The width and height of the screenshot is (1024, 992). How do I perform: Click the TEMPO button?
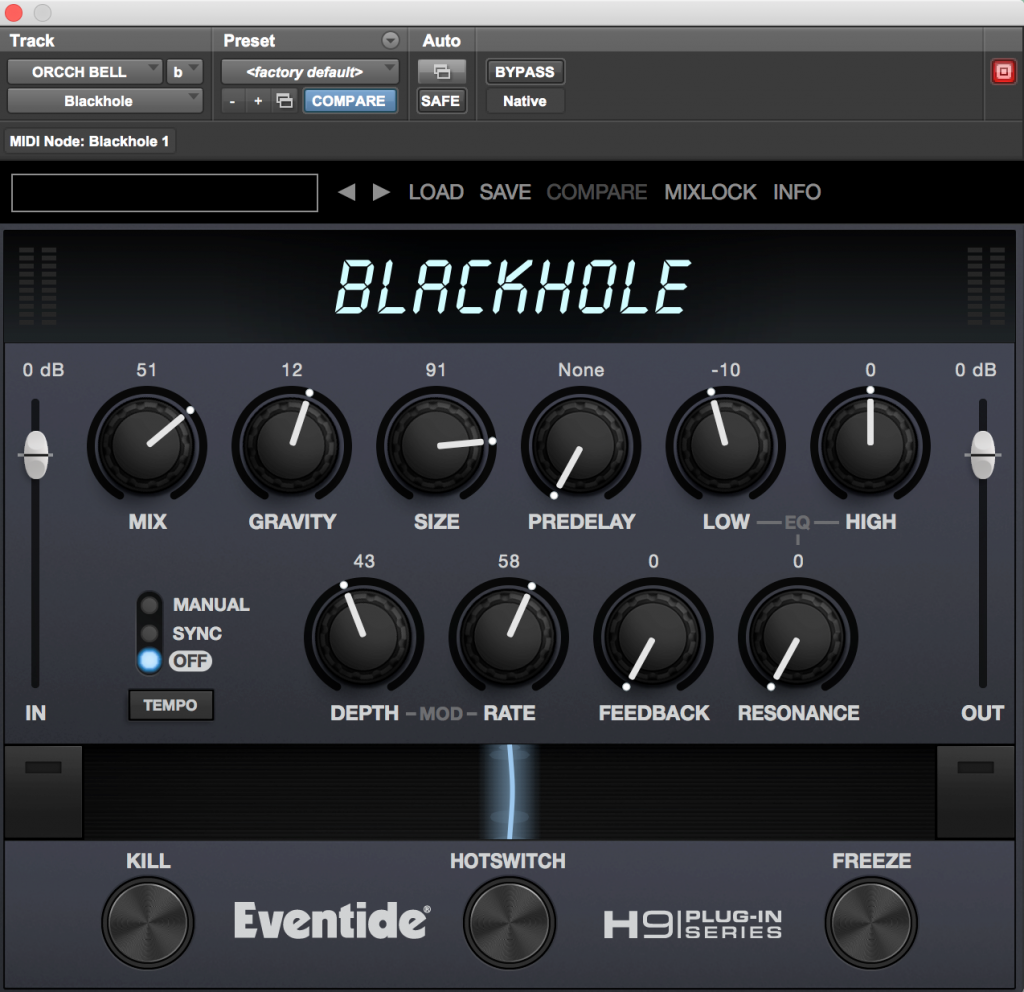(170, 705)
